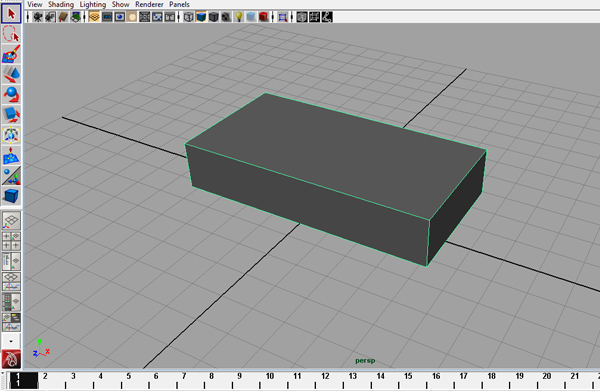
Task: Open the panel layout dropdown arrow
Action: coord(11,341)
